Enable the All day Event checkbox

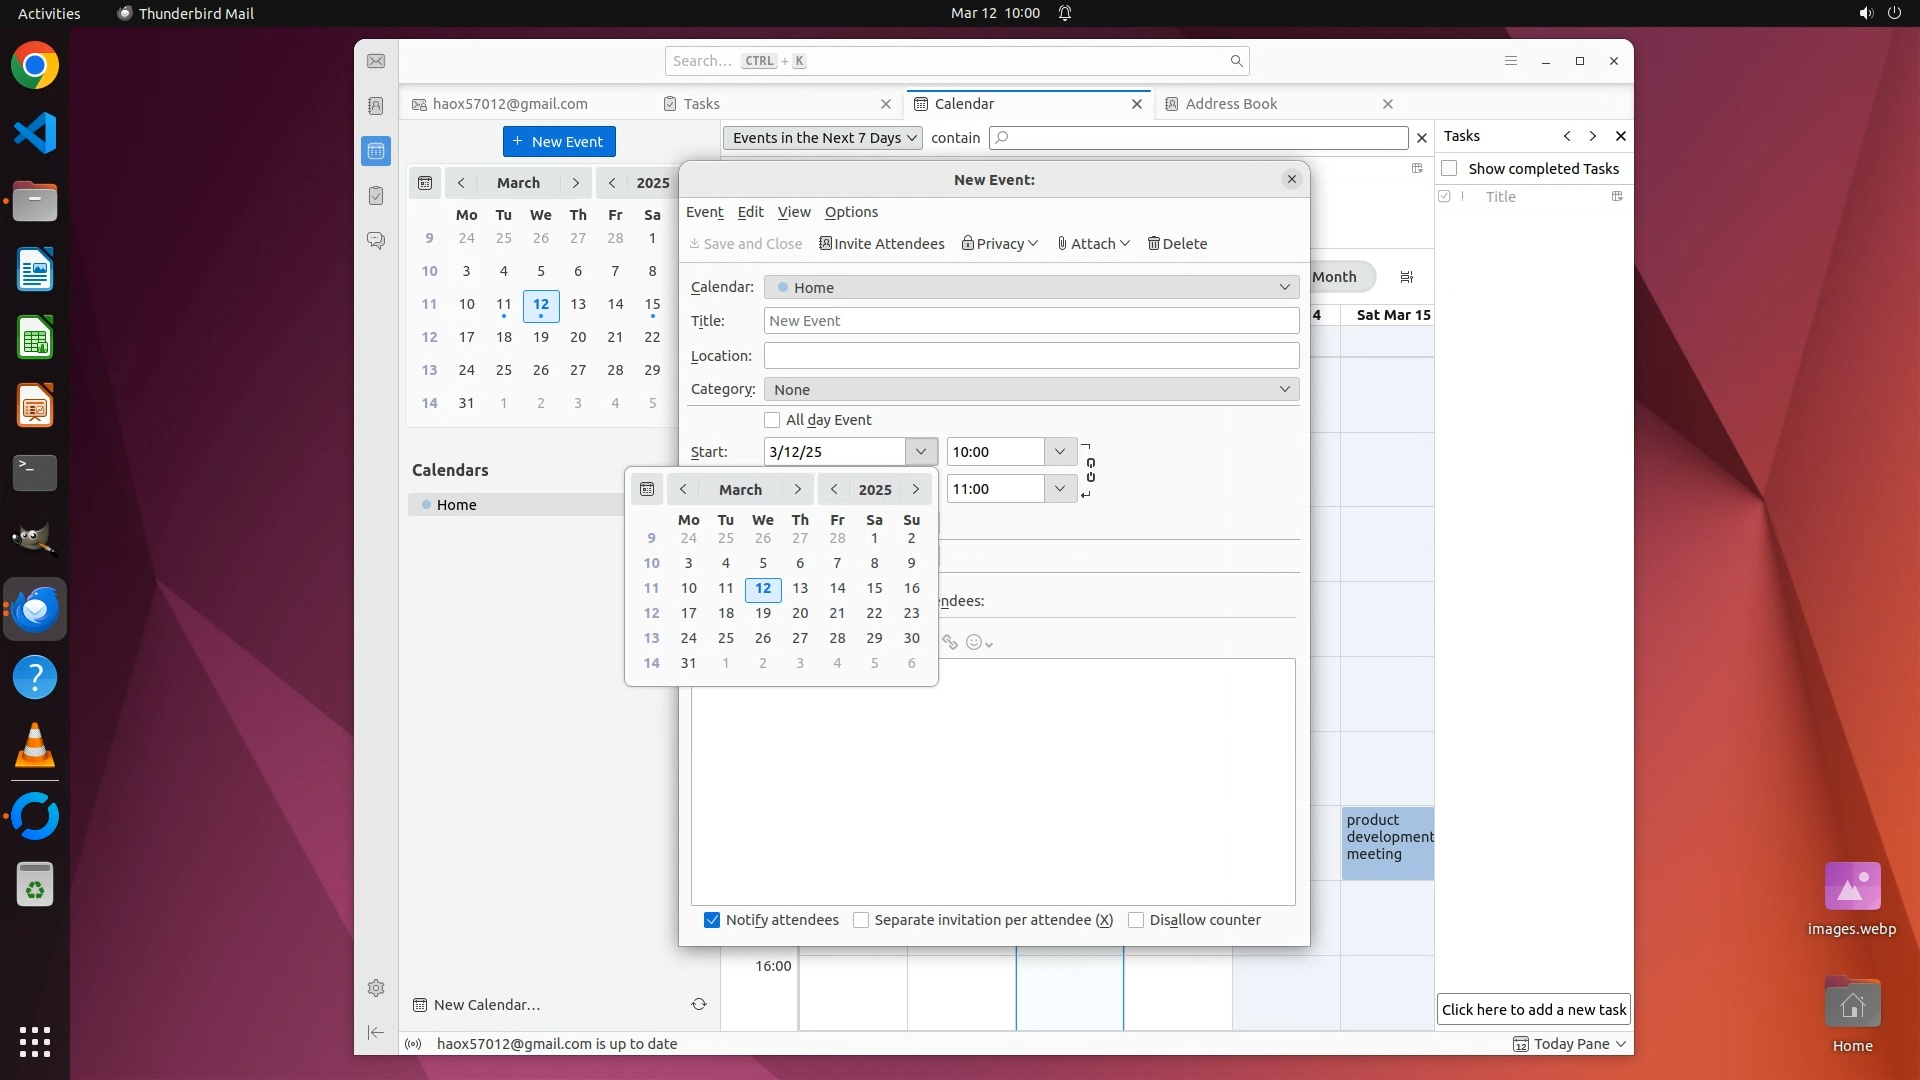772,420
